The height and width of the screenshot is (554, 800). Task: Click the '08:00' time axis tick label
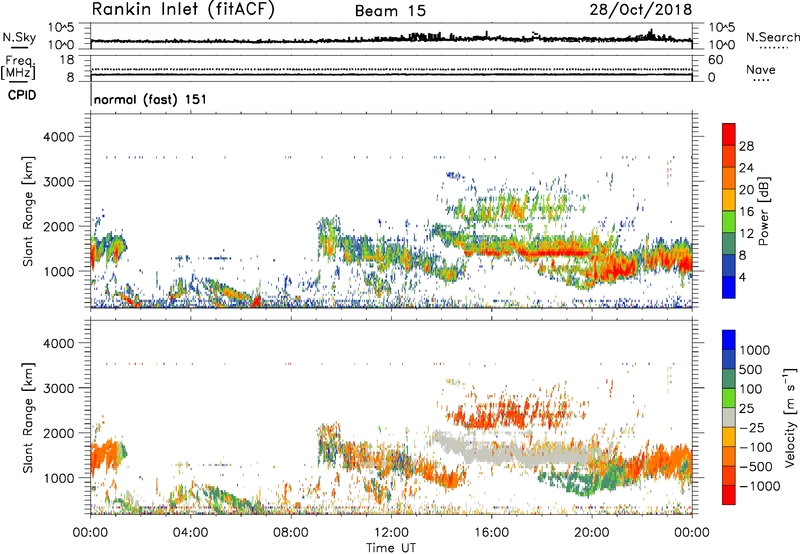[291, 533]
